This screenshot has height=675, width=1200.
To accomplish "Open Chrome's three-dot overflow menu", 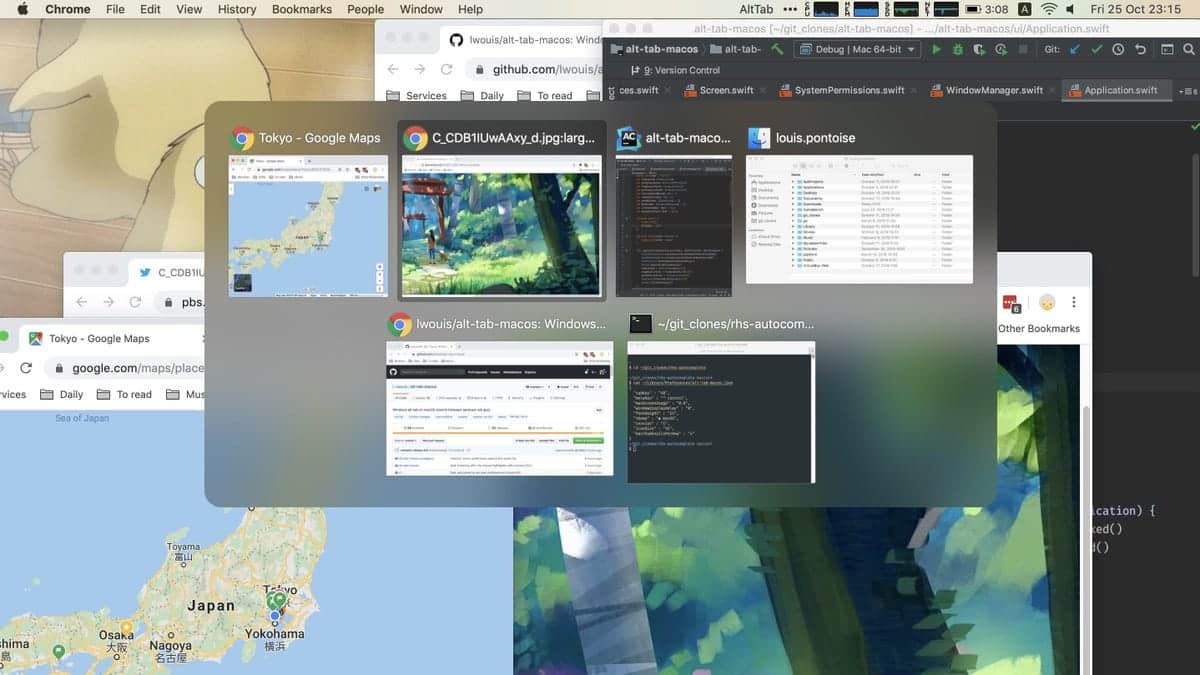I will coord(1075,302).
